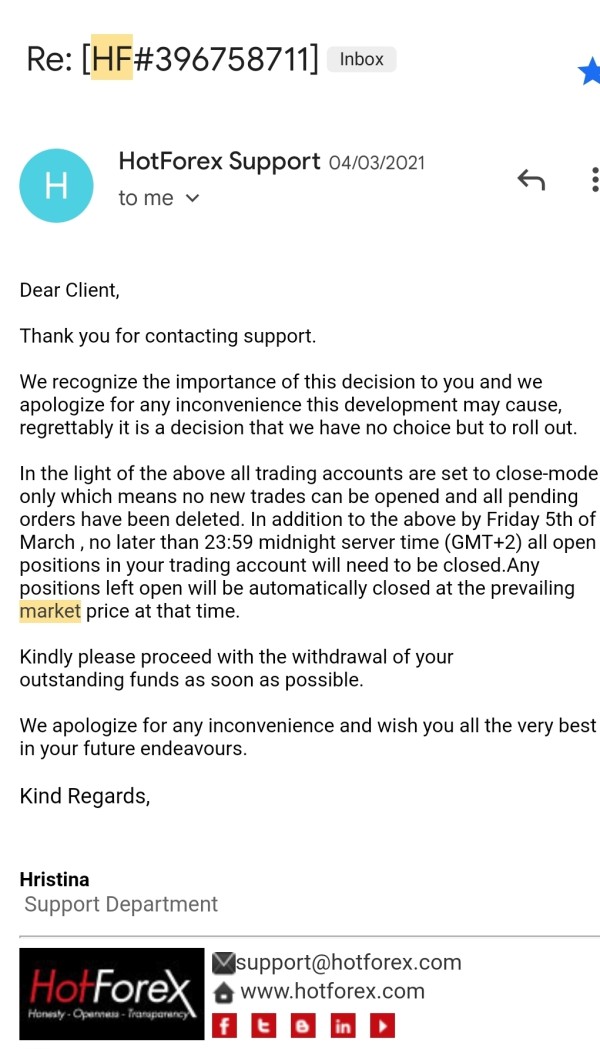This screenshot has width=600, height=1049.
Task: Open HotForex Facebook page icon
Action: [x=223, y=1025]
